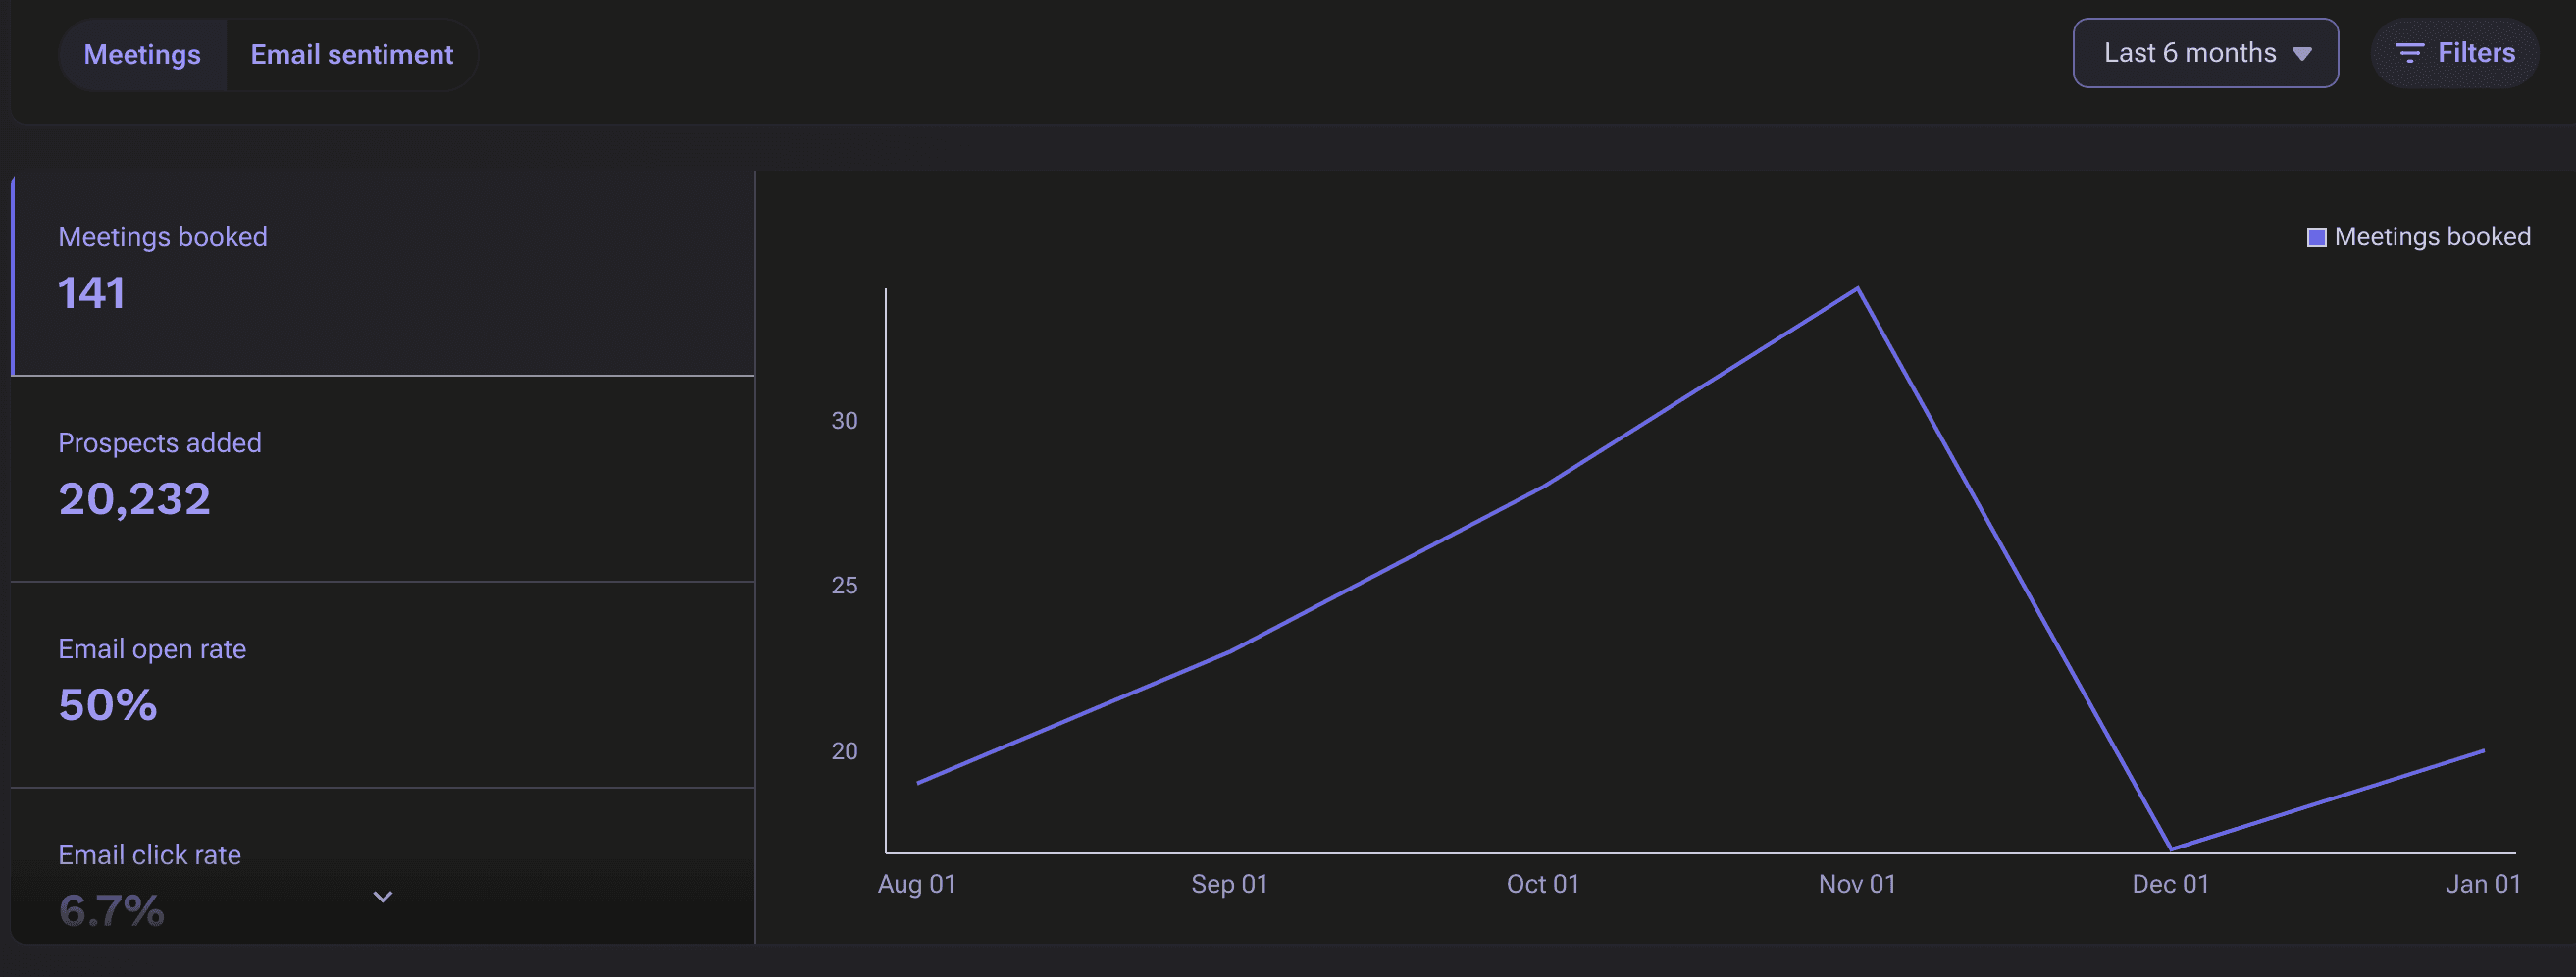Click the Sep 01 axis label

coord(1230,884)
